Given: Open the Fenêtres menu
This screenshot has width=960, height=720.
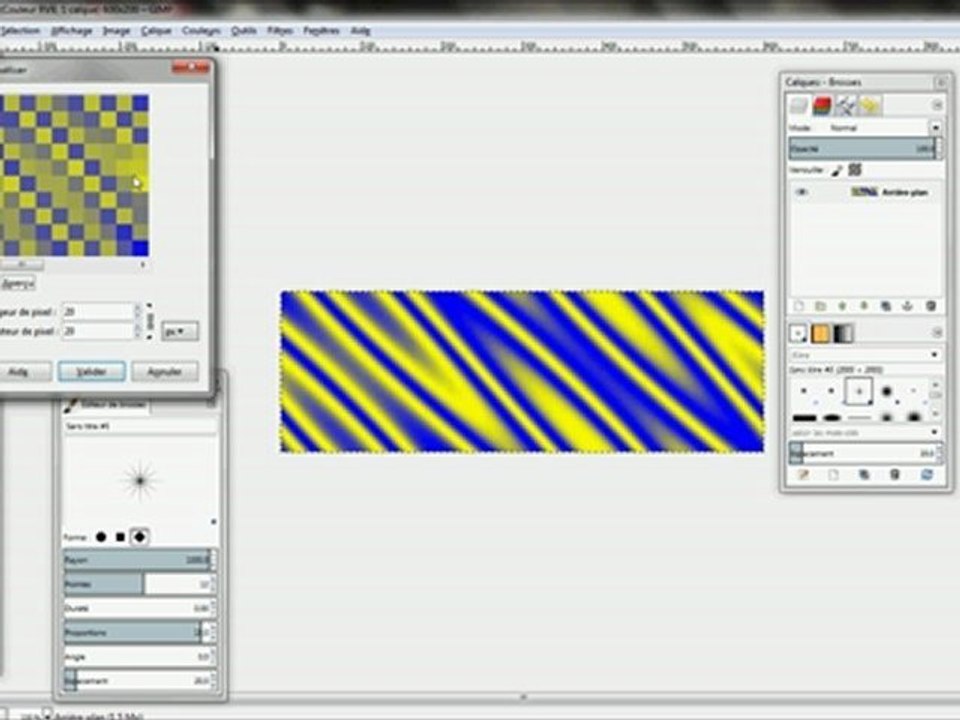Looking at the screenshot, I should (x=321, y=30).
